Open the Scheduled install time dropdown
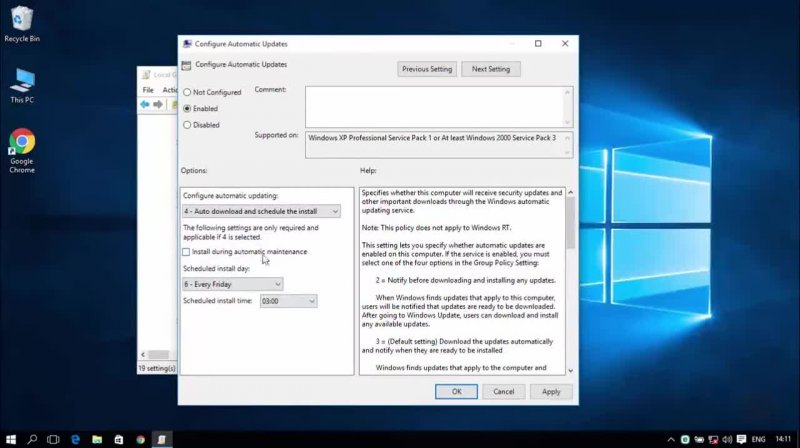 [288, 301]
